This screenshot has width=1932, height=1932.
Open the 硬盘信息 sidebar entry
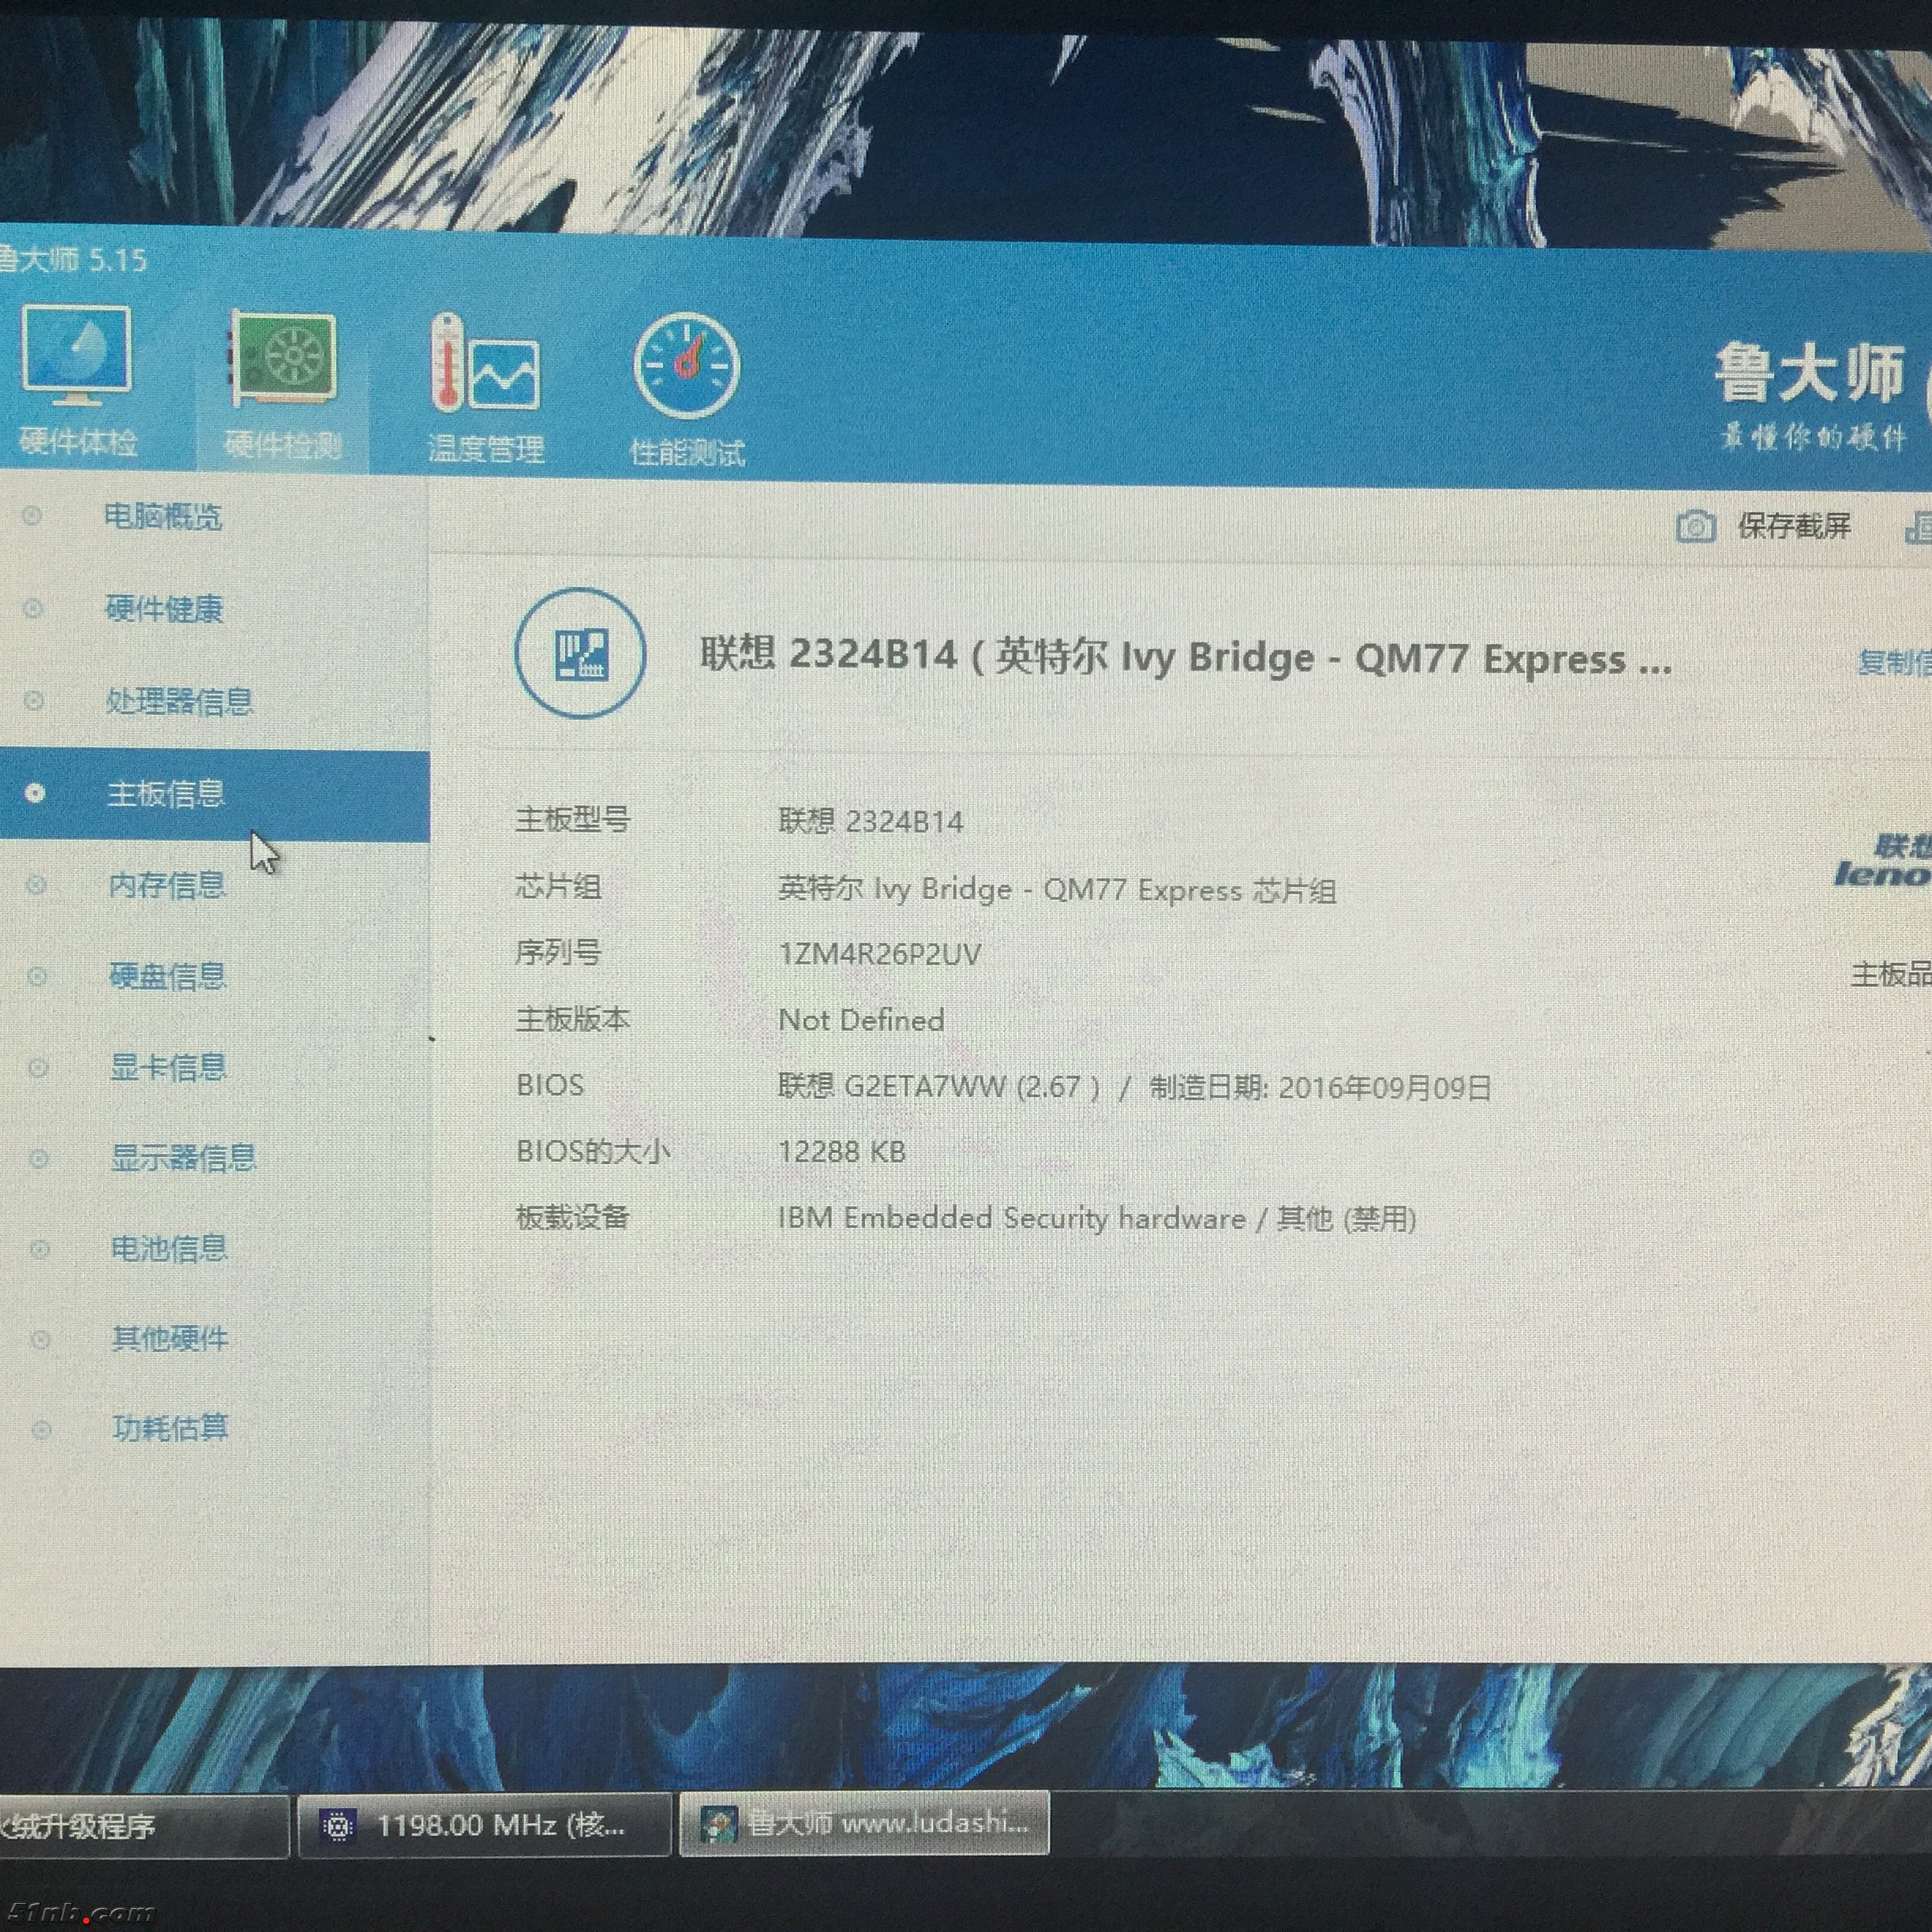(167, 976)
